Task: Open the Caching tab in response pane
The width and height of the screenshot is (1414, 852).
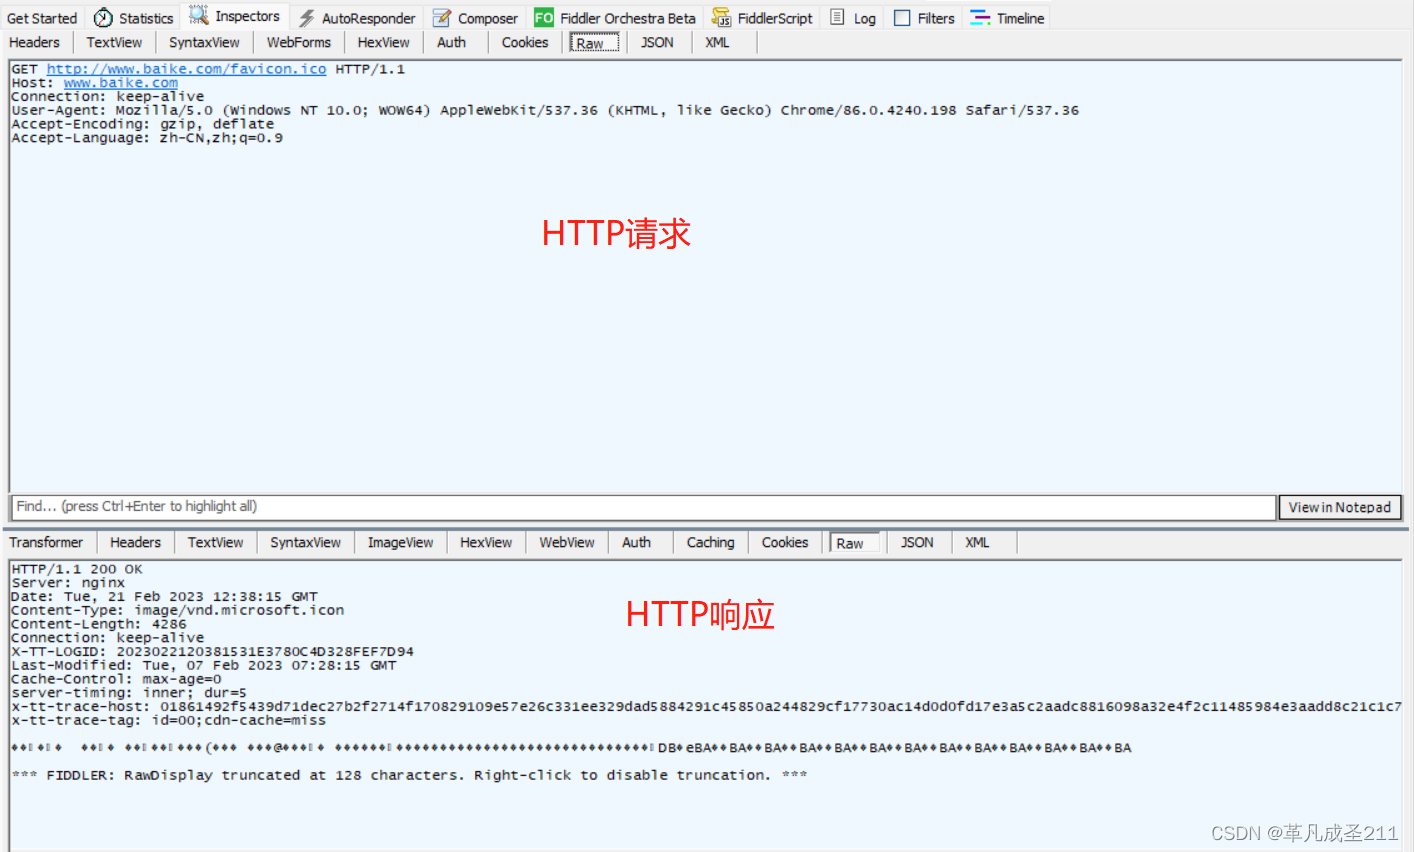Action: (x=710, y=542)
